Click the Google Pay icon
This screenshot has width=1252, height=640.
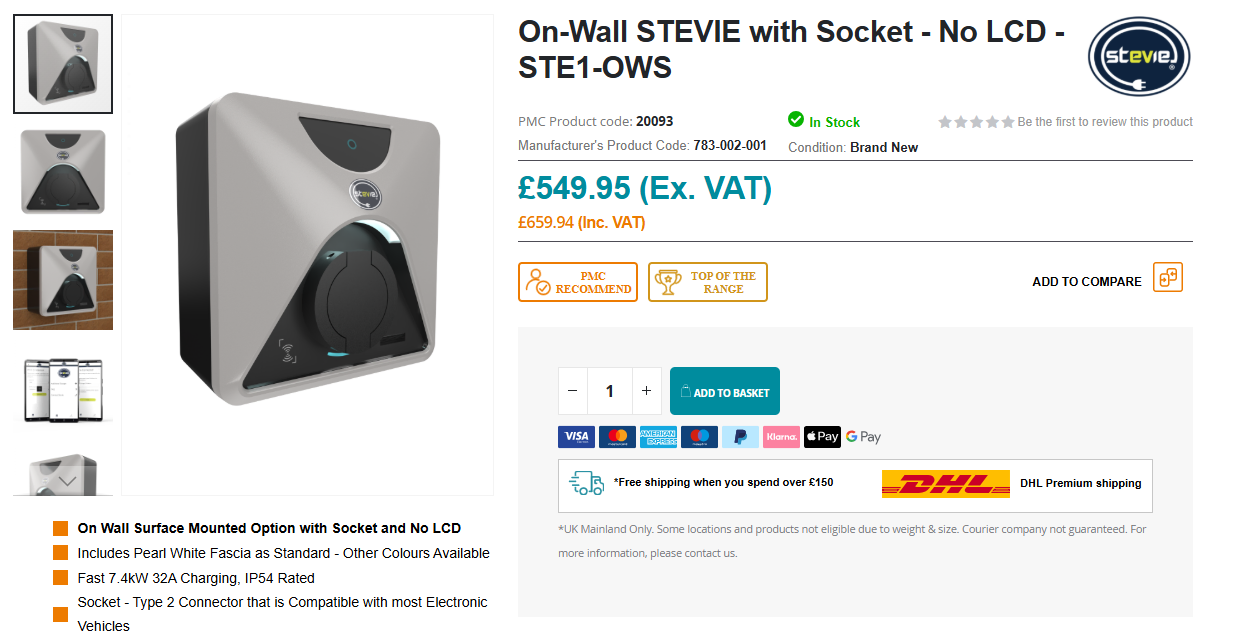pos(863,437)
